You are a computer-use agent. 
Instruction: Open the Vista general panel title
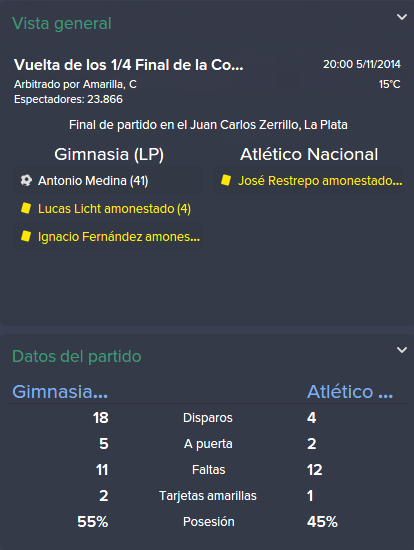pyautogui.click(x=62, y=24)
